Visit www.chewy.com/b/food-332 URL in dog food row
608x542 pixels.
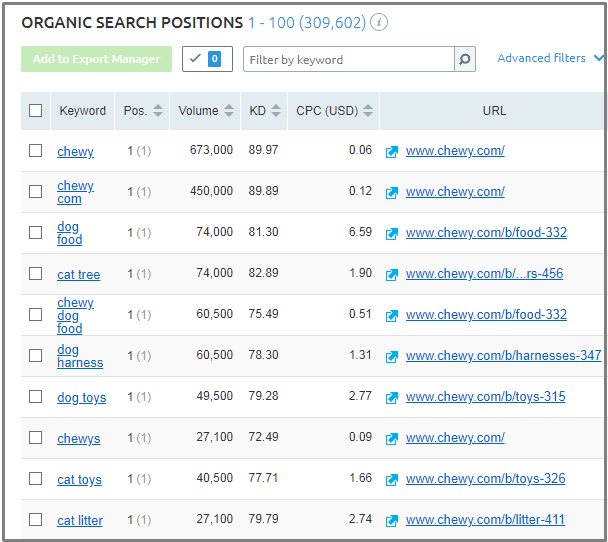(x=486, y=233)
